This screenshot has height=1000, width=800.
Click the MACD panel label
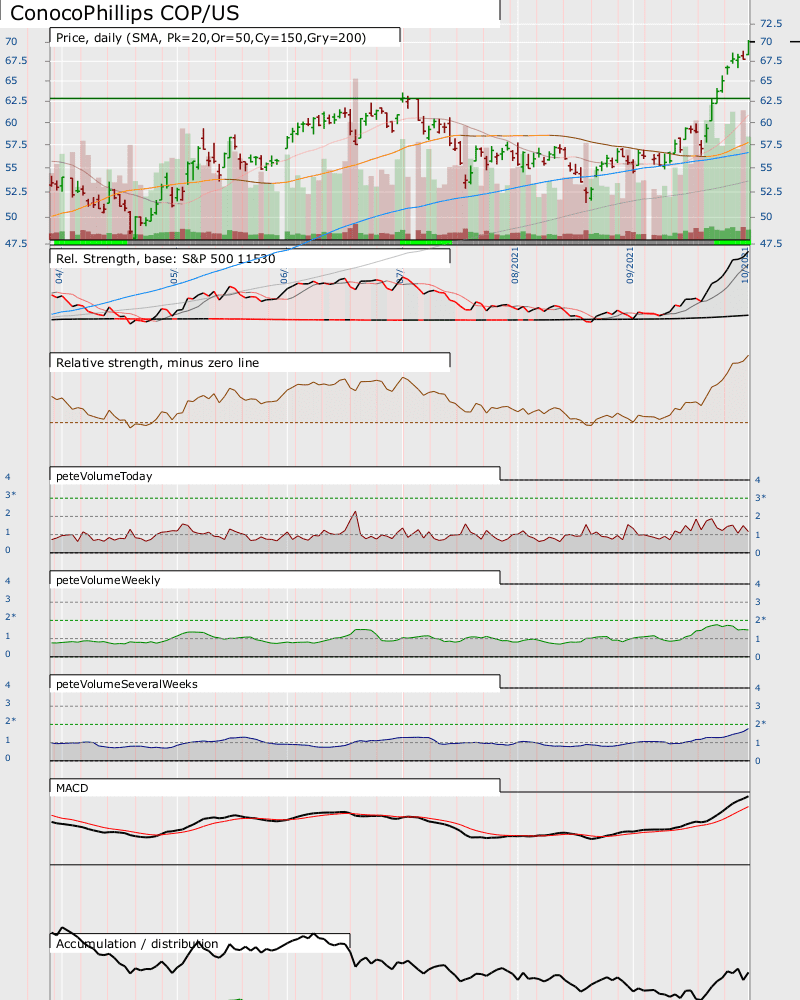[x=72, y=788]
